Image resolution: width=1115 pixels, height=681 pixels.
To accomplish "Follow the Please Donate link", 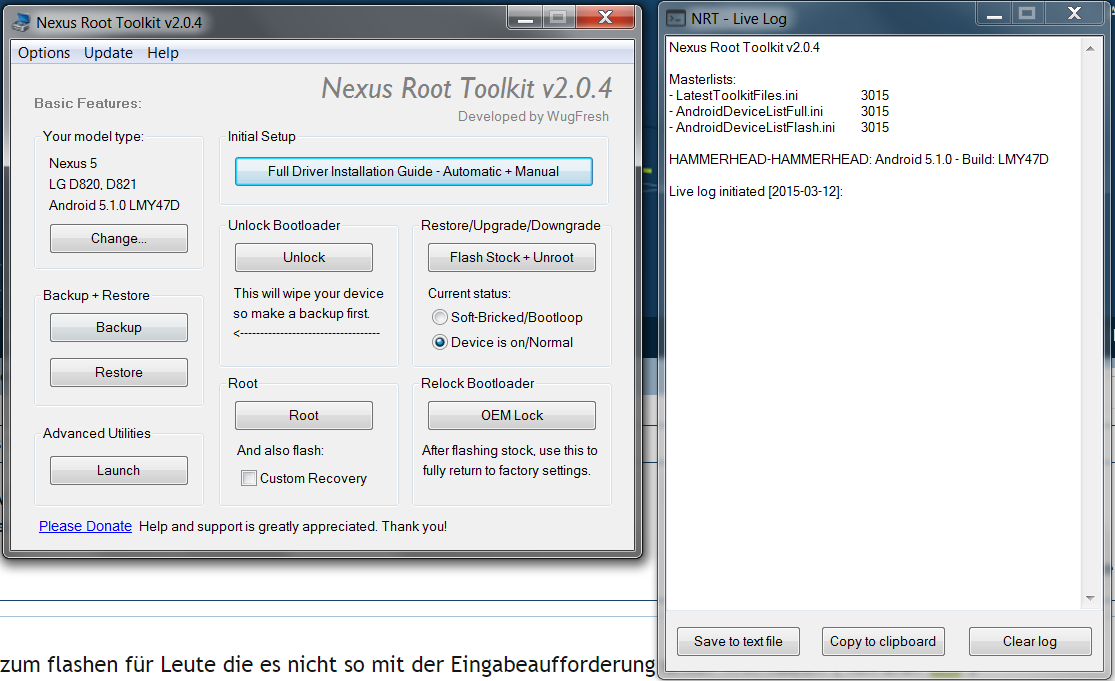I will [85, 526].
